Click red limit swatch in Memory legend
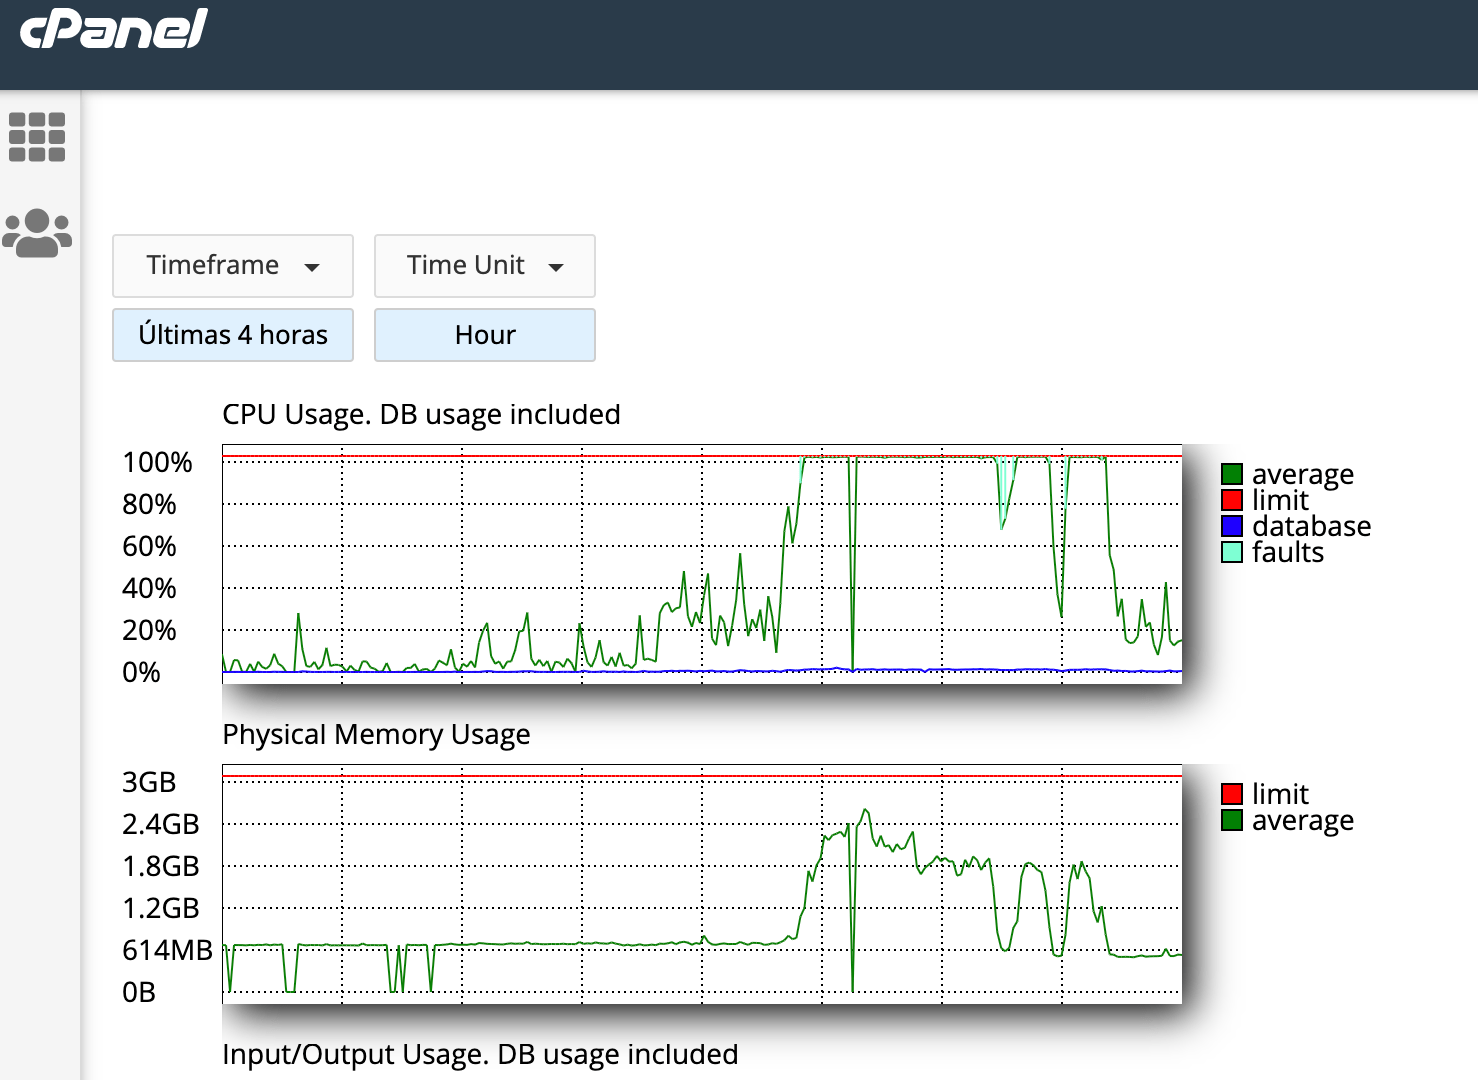This screenshot has height=1080, width=1478. [1232, 794]
